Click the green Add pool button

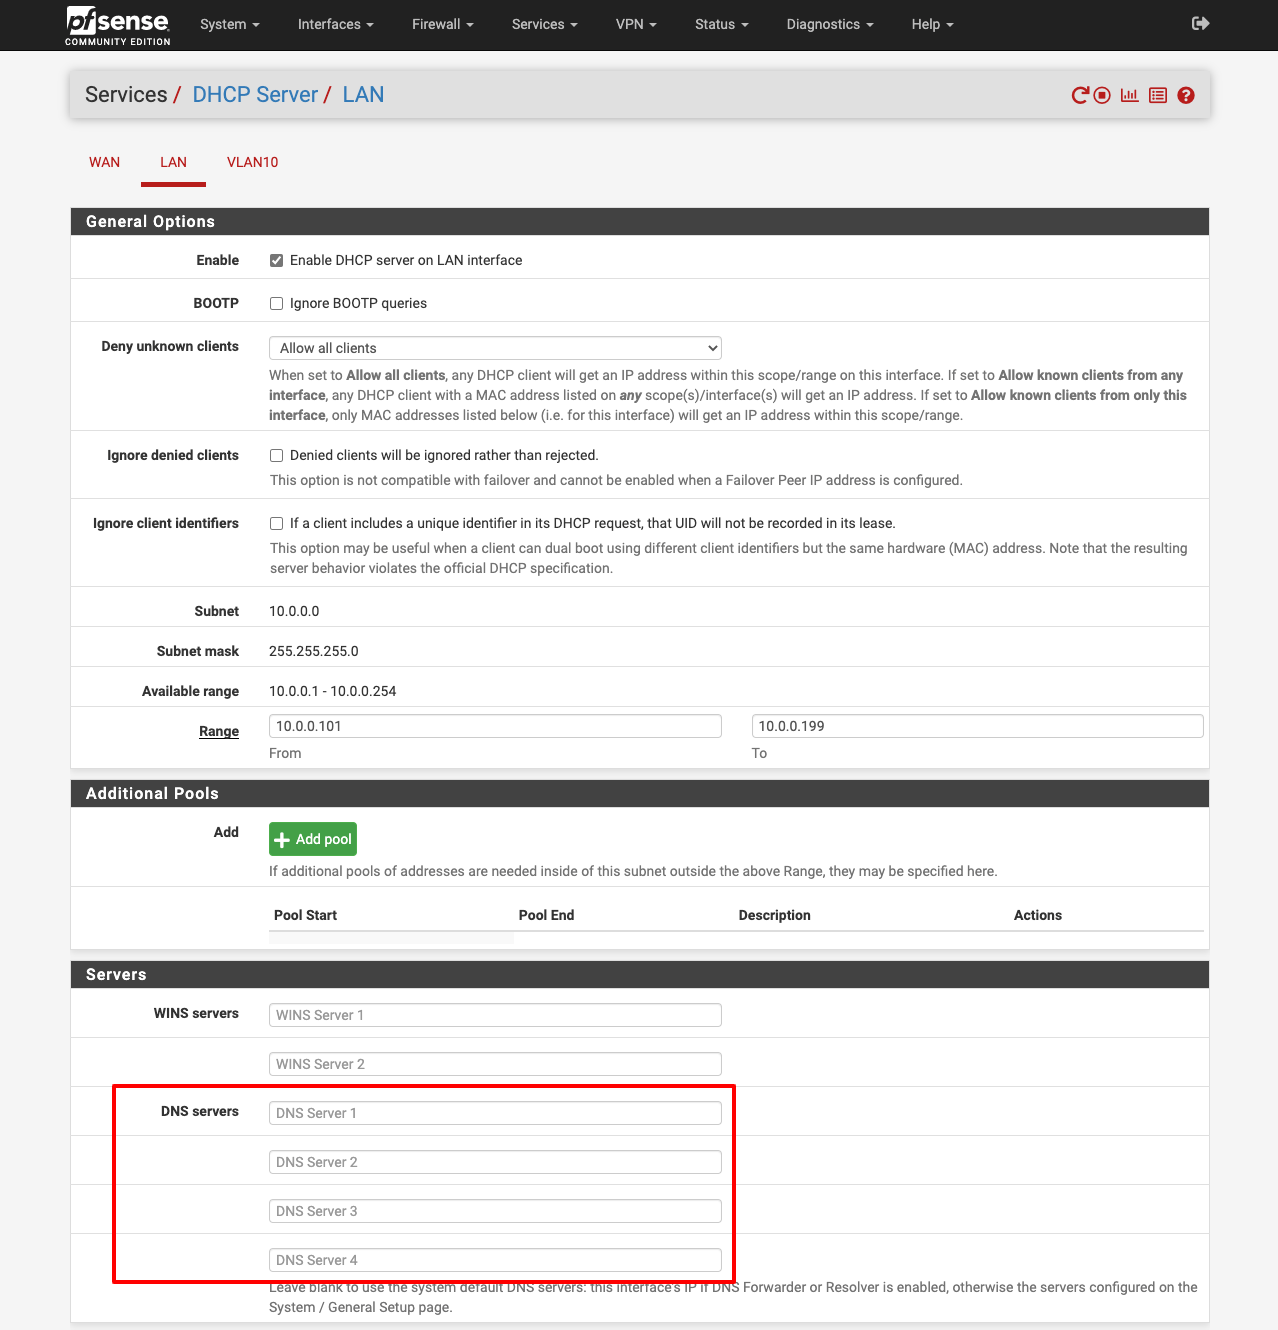click(313, 839)
